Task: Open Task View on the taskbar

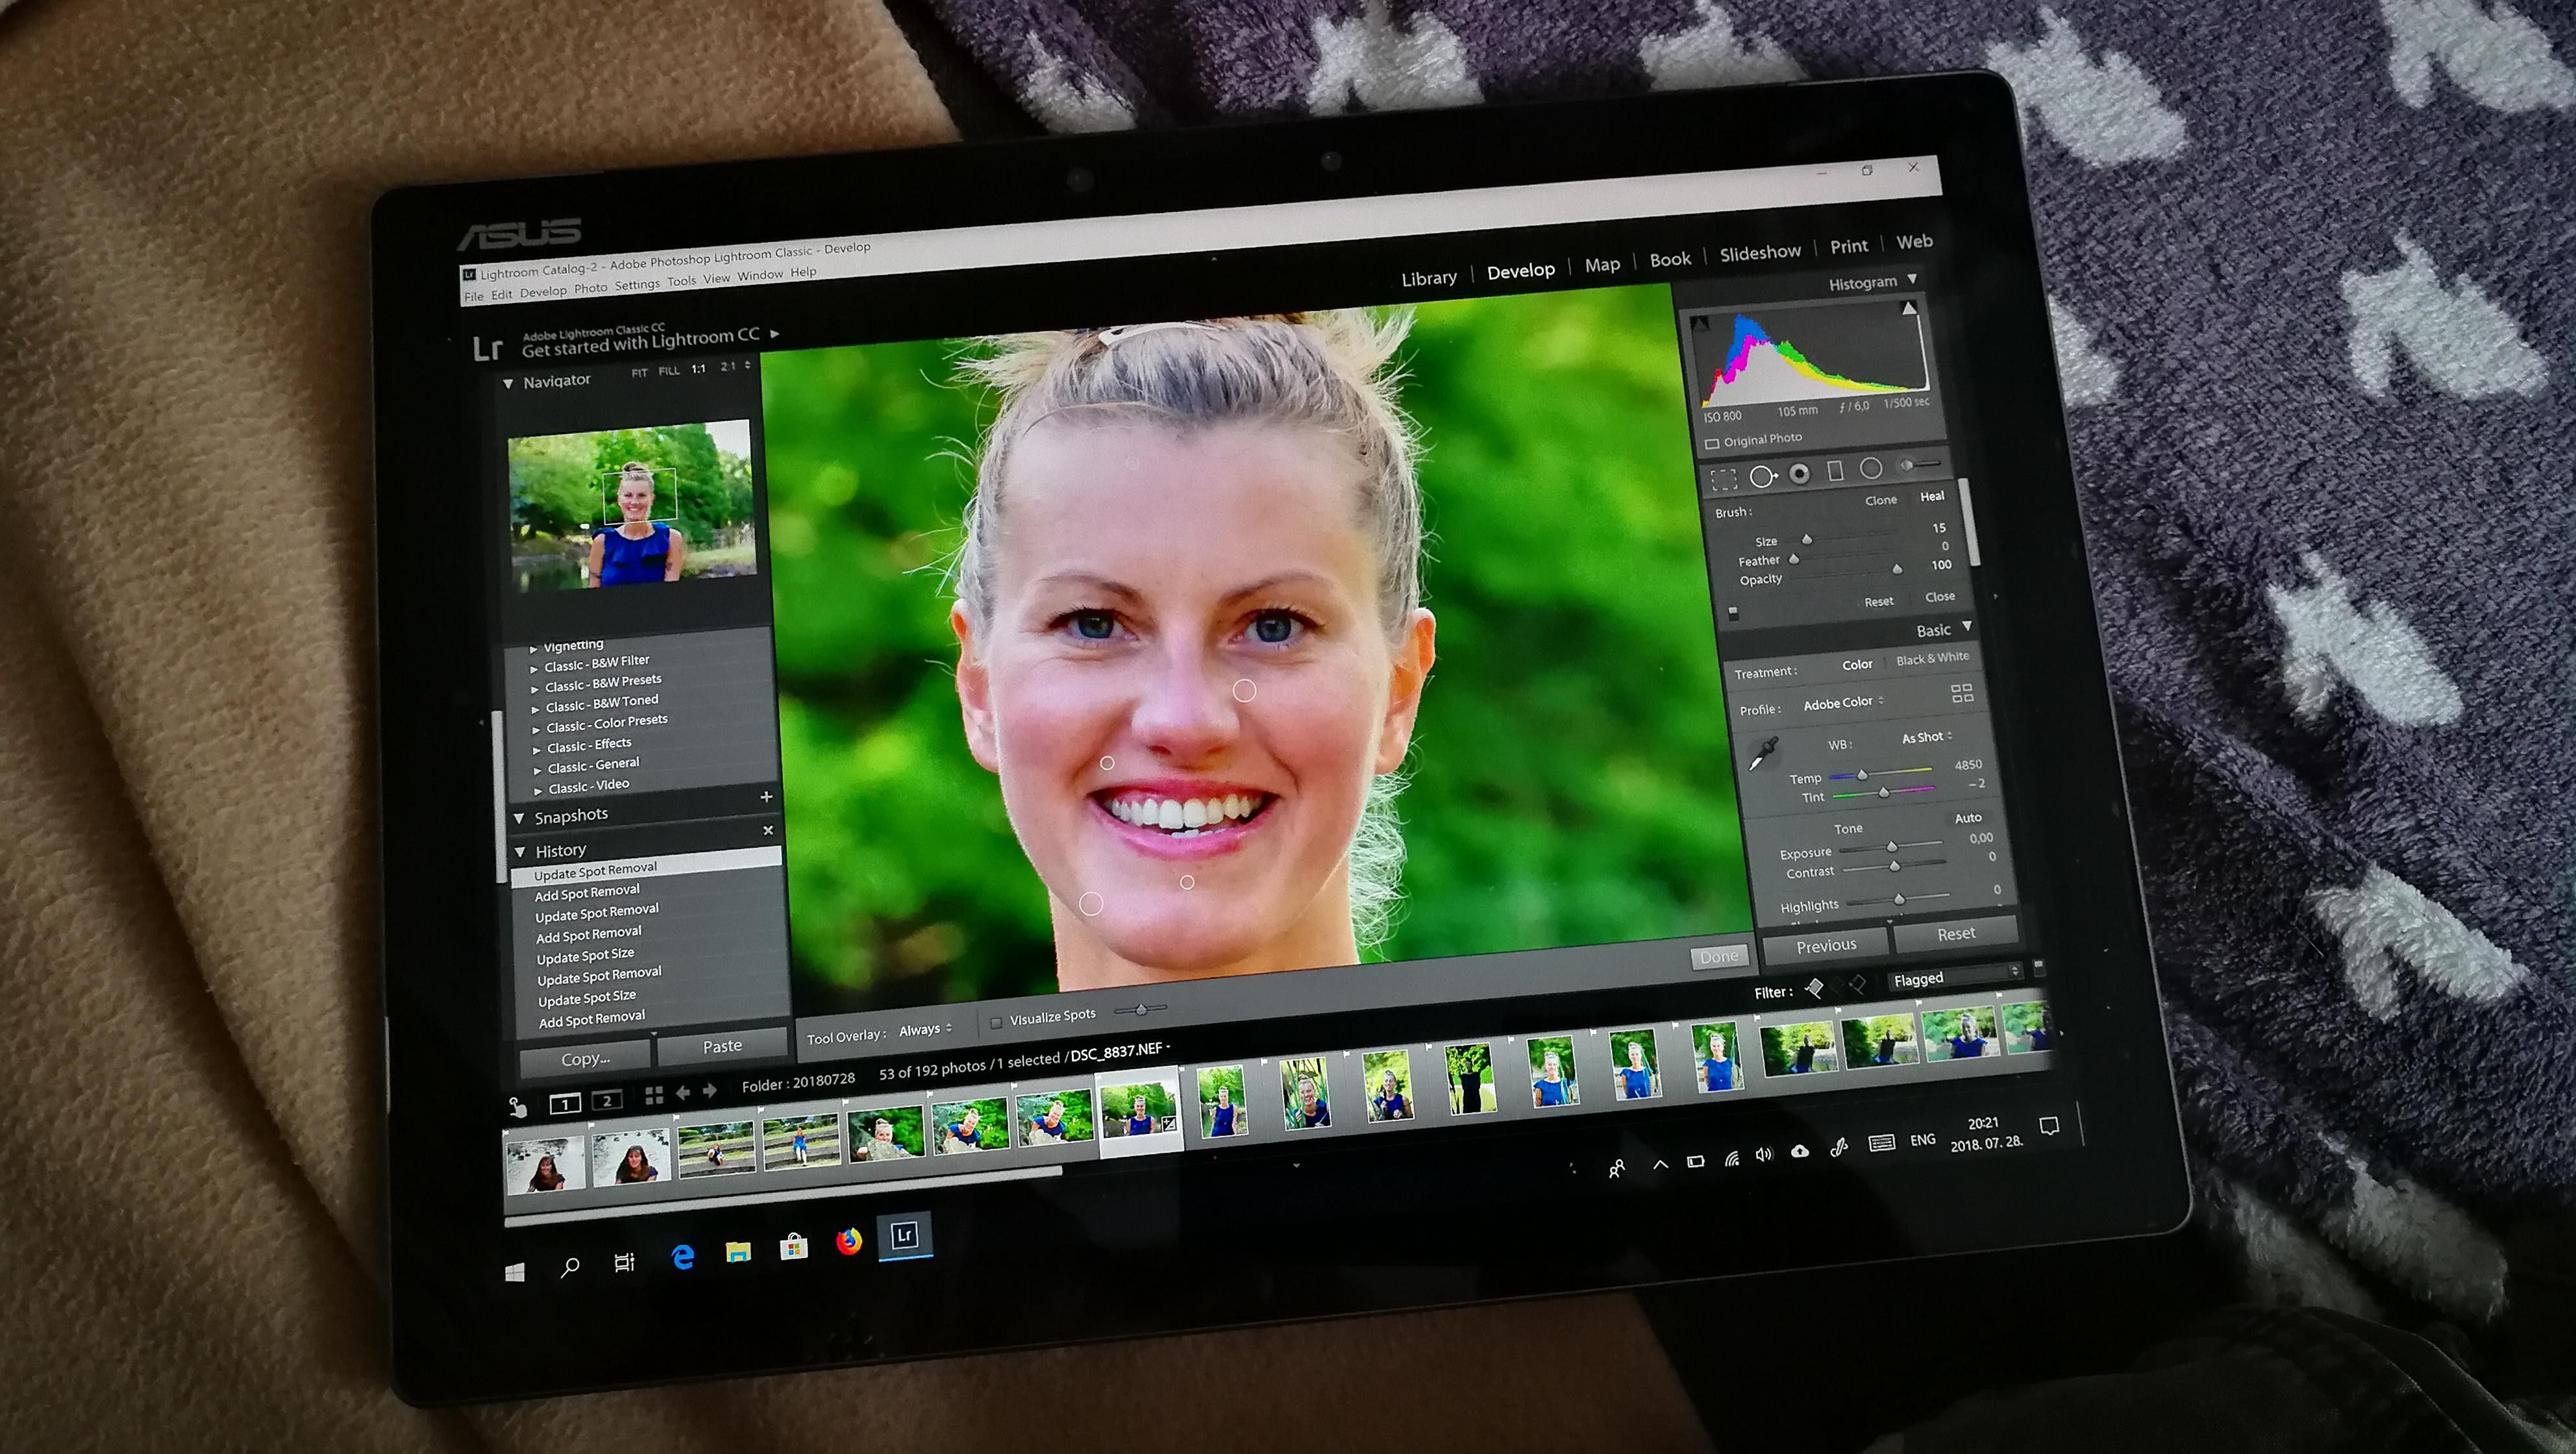Action: [x=624, y=1262]
